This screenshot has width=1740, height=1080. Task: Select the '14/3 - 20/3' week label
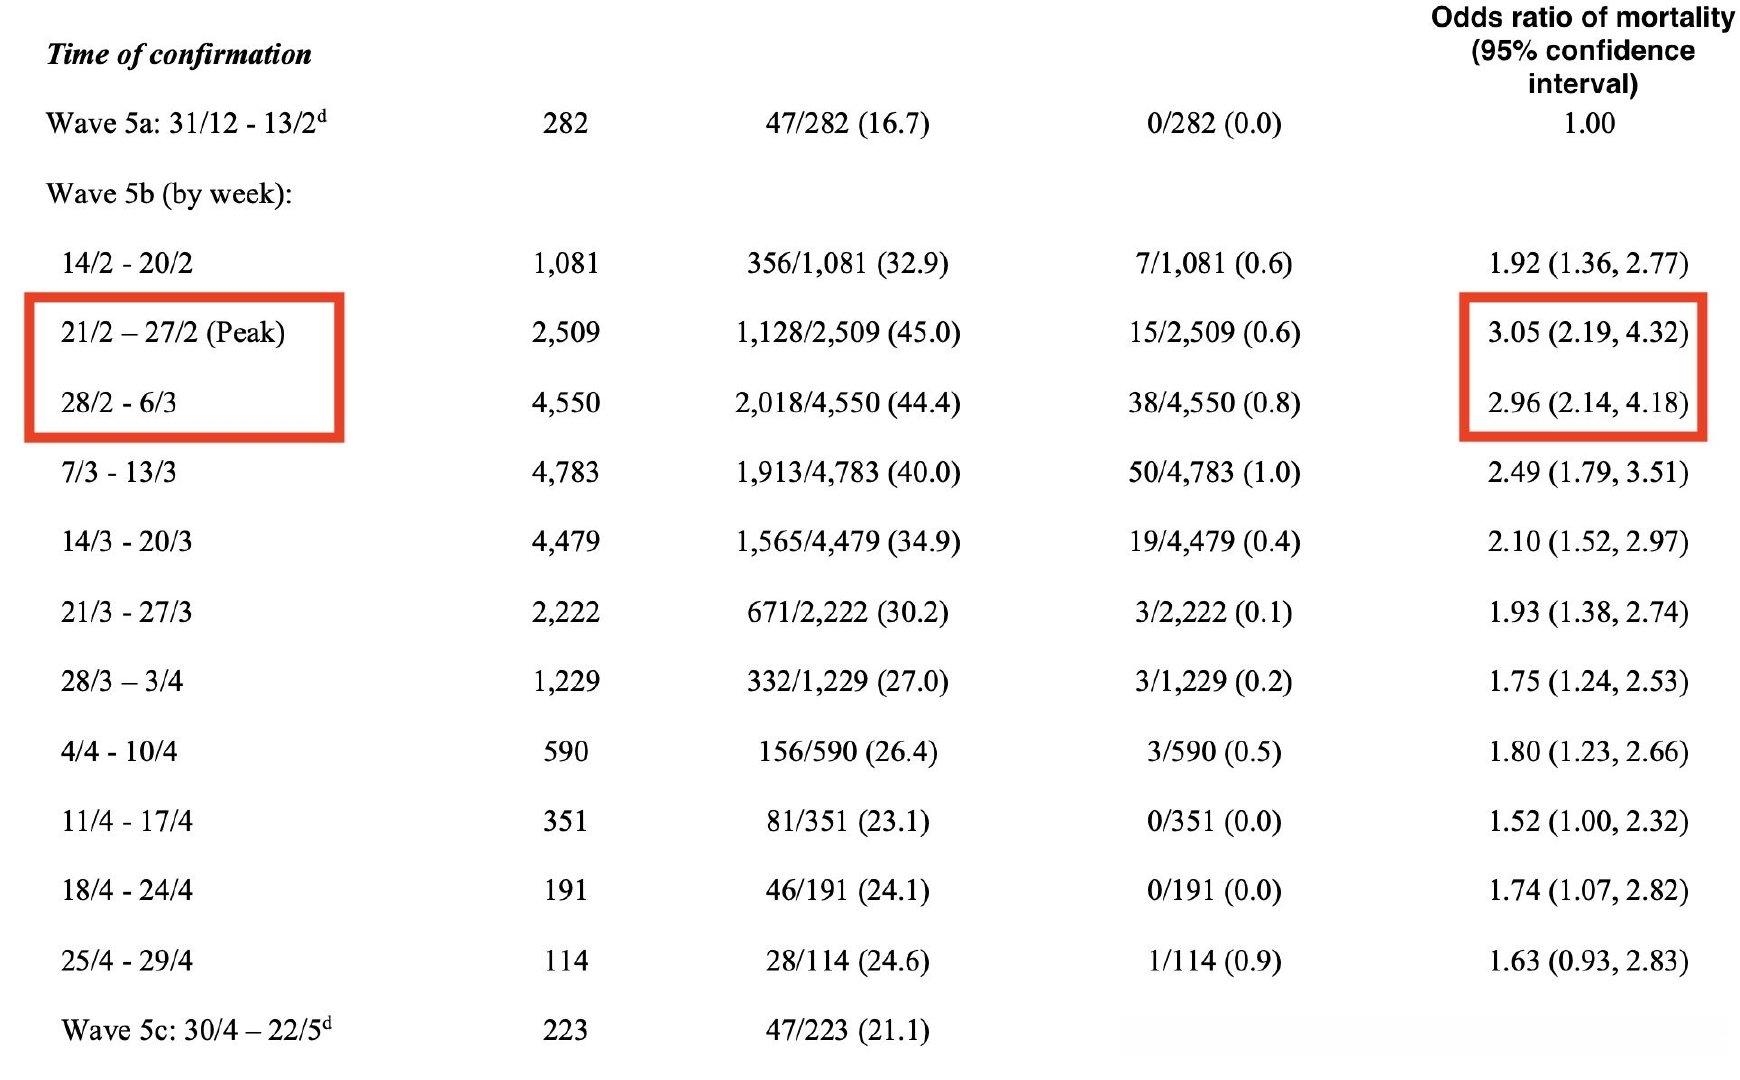coord(127,541)
